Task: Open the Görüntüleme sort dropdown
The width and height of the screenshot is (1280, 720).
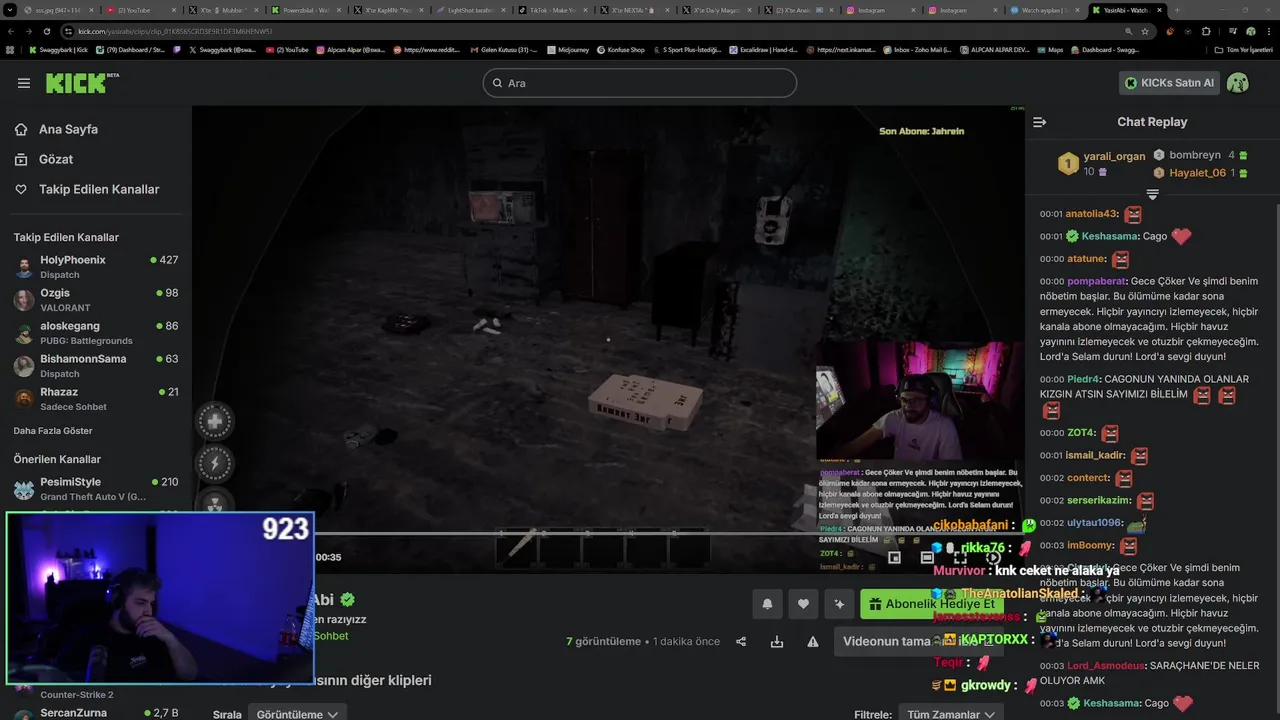Action: click(298, 713)
